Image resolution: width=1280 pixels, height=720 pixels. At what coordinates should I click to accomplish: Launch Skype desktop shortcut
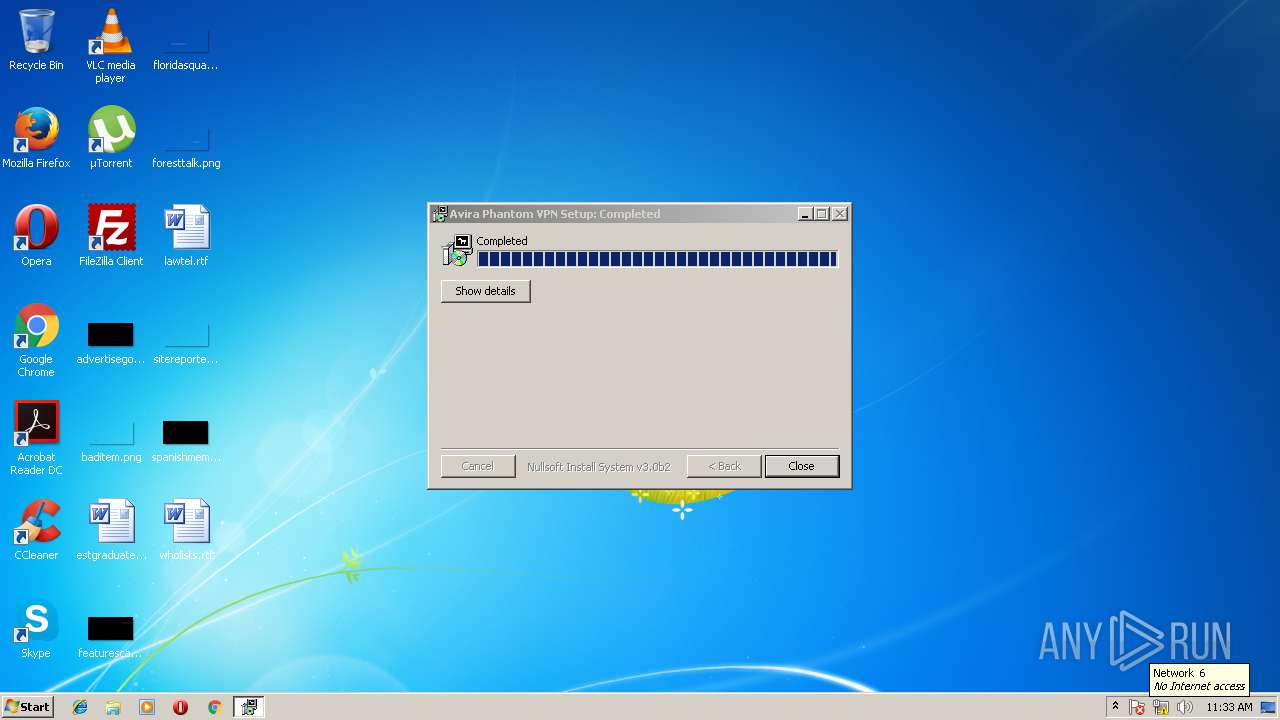(x=36, y=628)
